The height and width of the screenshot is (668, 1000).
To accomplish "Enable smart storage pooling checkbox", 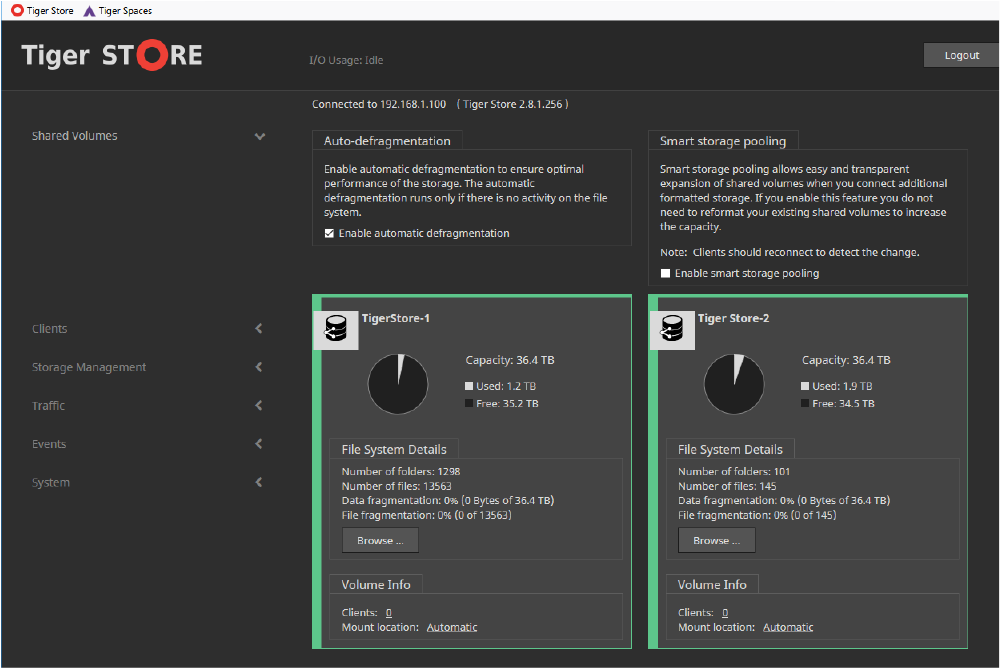I will click(x=665, y=273).
